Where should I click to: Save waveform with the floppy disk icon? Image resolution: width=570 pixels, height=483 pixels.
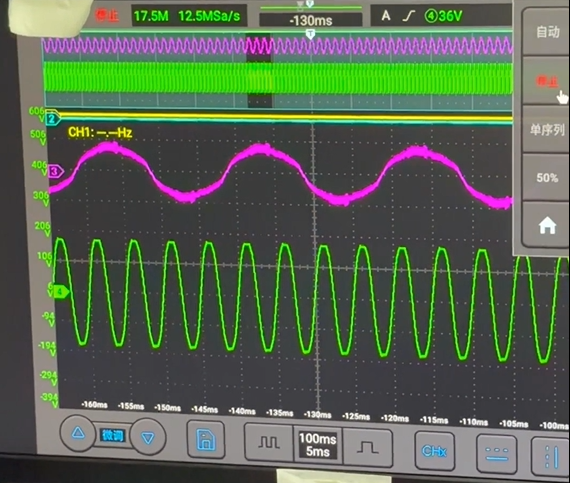point(206,440)
